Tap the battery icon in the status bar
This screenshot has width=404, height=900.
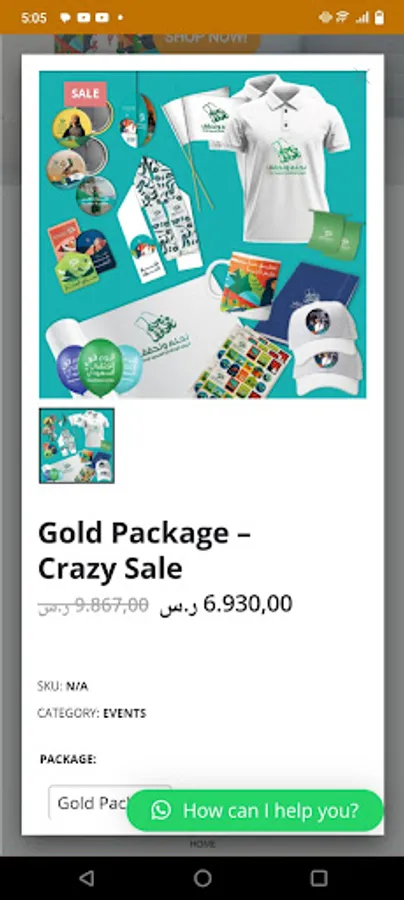[379, 18]
